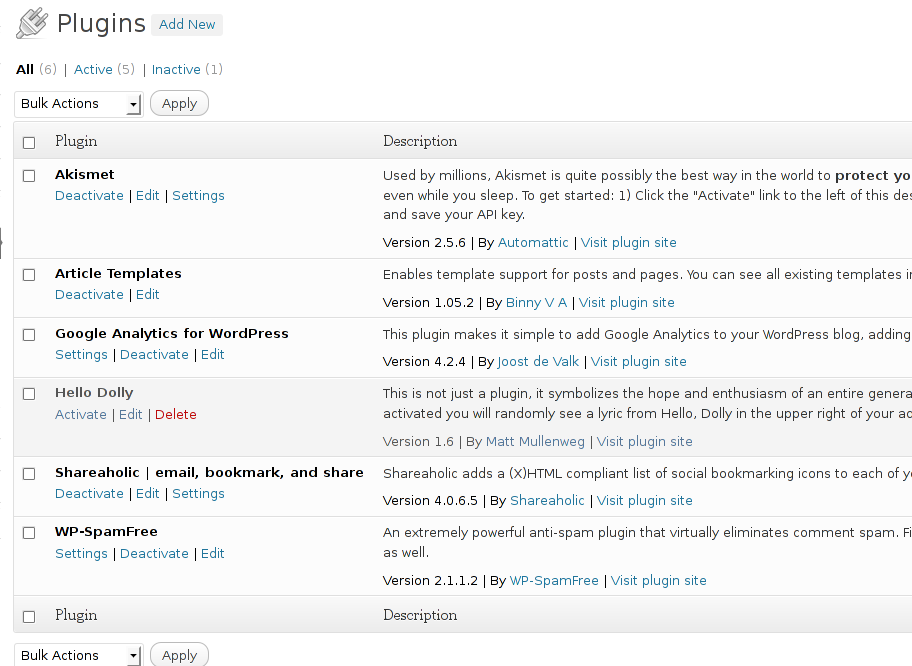Click the Add New plugin button
Image resolution: width=912 pixels, height=666 pixels.
[x=187, y=24]
